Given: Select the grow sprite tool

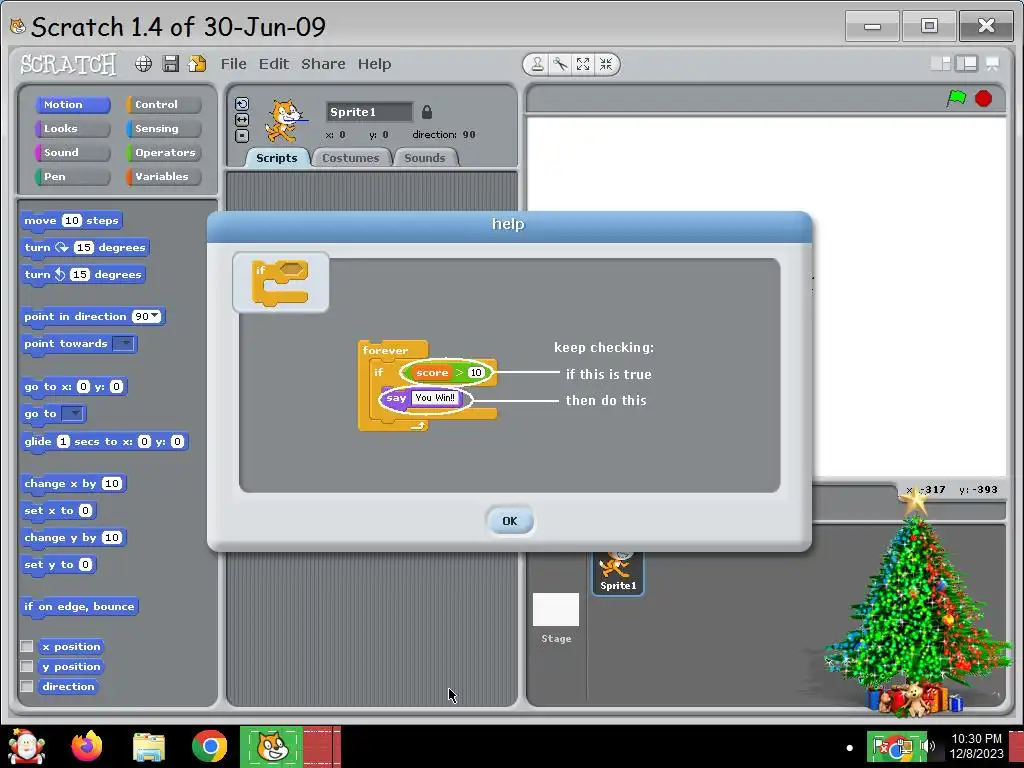Looking at the screenshot, I should 583,64.
